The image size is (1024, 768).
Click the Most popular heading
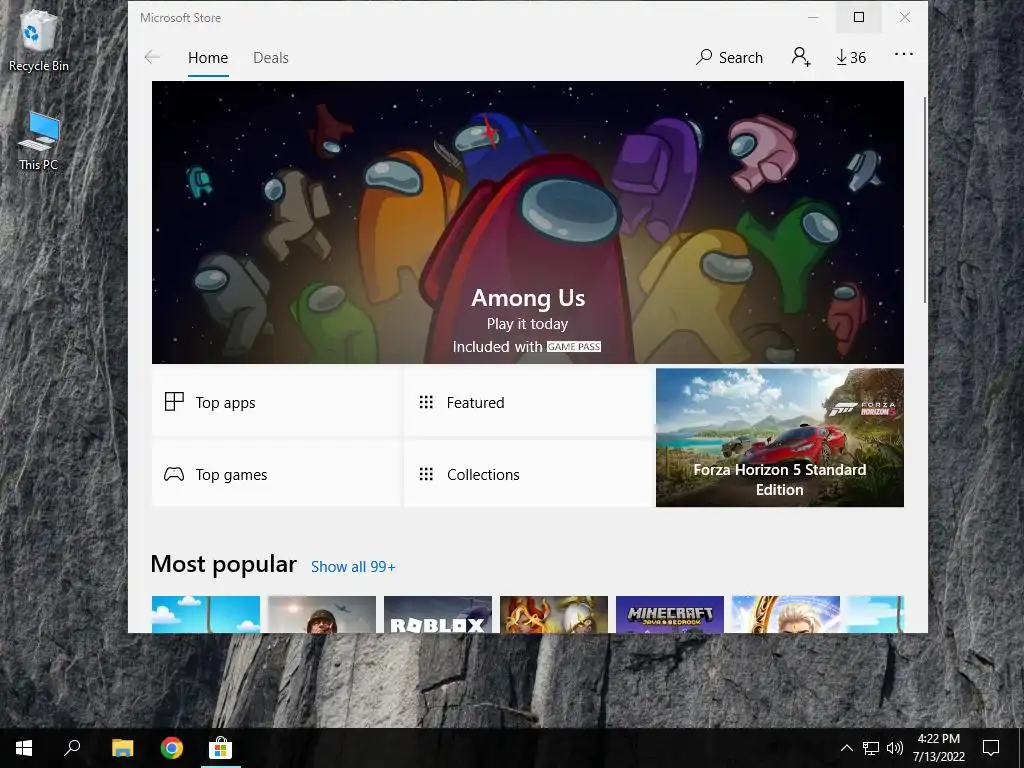point(223,564)
